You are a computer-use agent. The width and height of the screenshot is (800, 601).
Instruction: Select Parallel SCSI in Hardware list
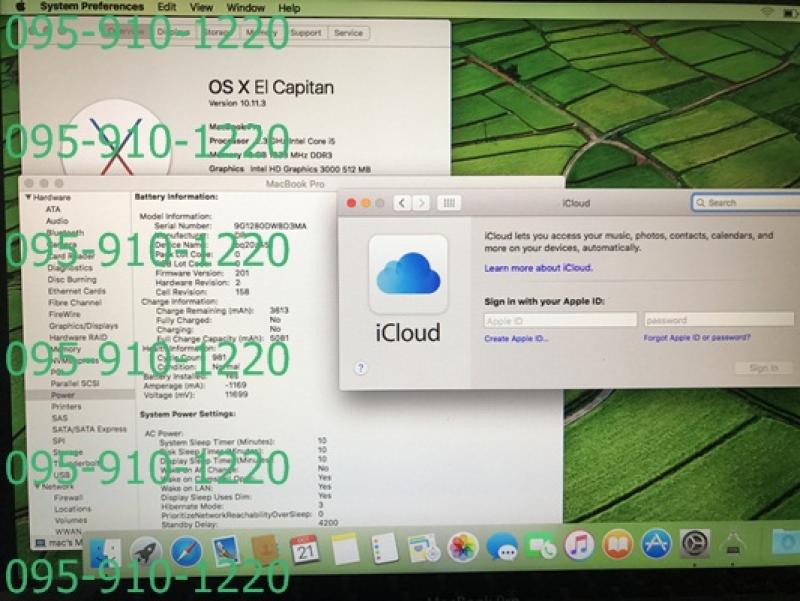[x=75, y=384]
